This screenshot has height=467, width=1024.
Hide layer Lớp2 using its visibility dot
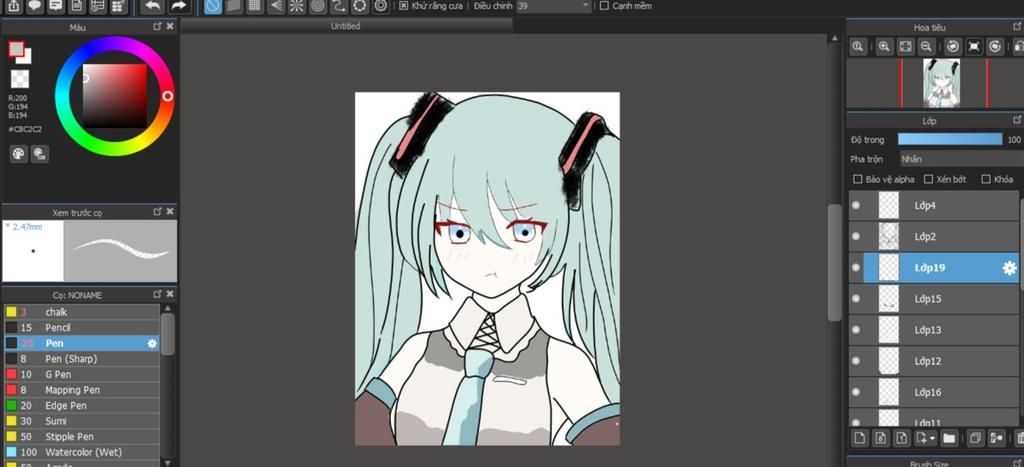pos(856,236)
